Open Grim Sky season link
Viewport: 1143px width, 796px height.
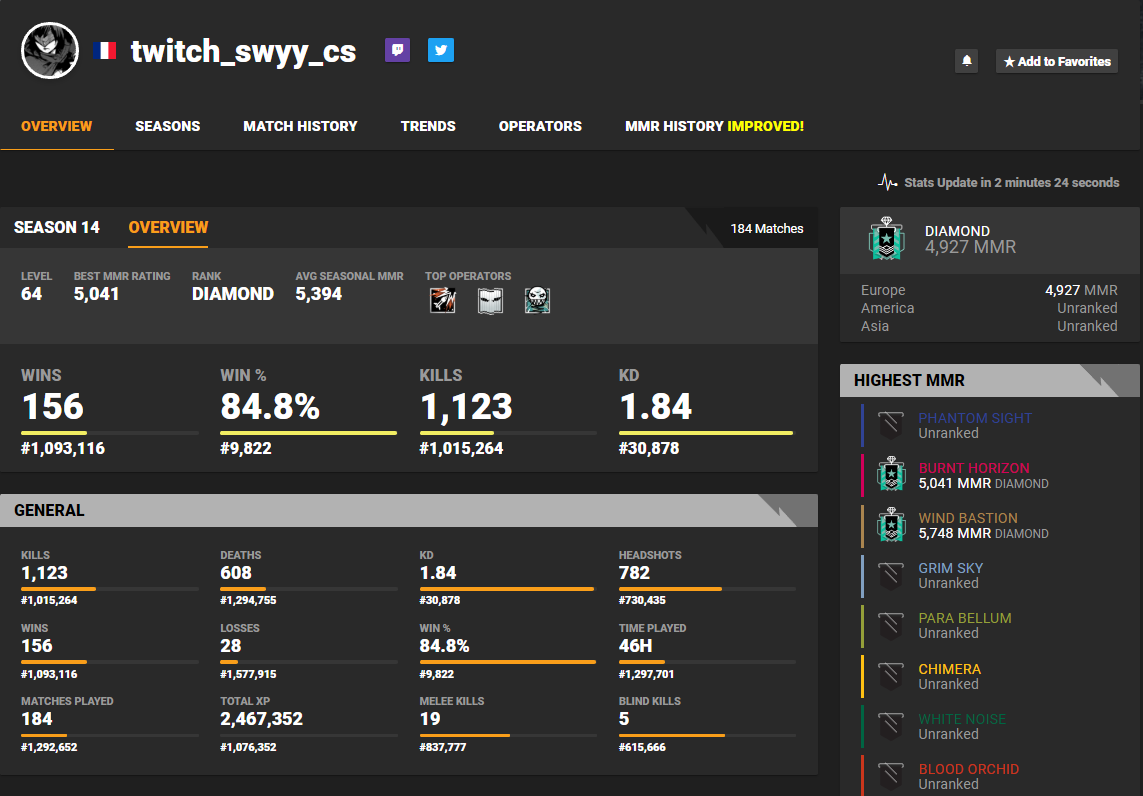click(x=951, y=568)
